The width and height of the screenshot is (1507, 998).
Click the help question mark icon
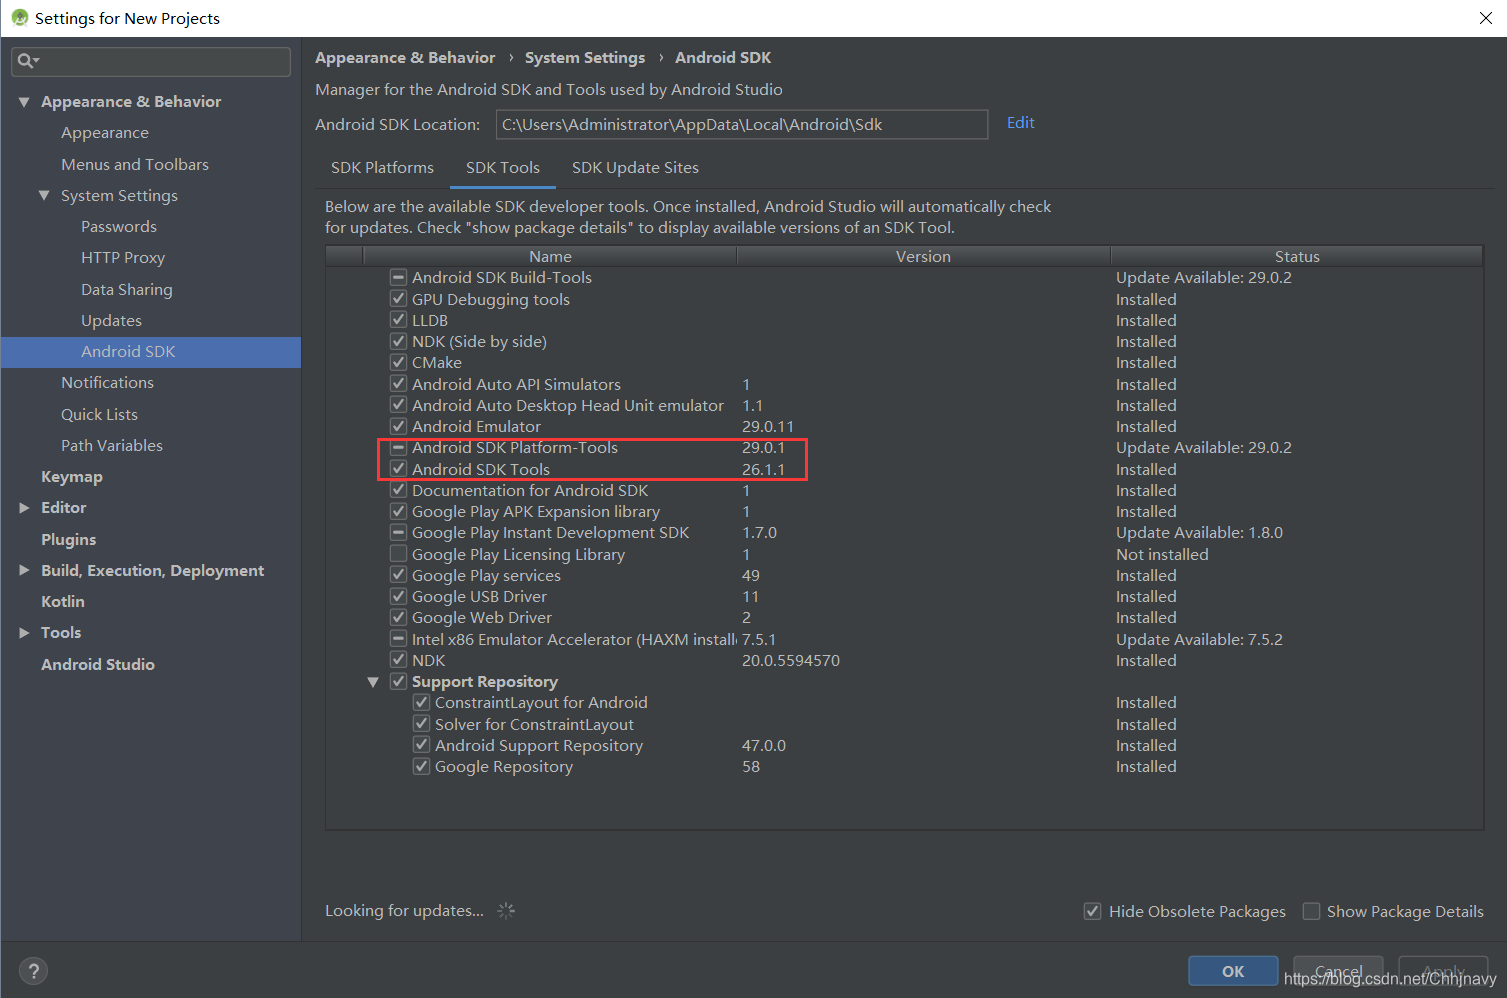pyautogui.click(x=33, y=971)
